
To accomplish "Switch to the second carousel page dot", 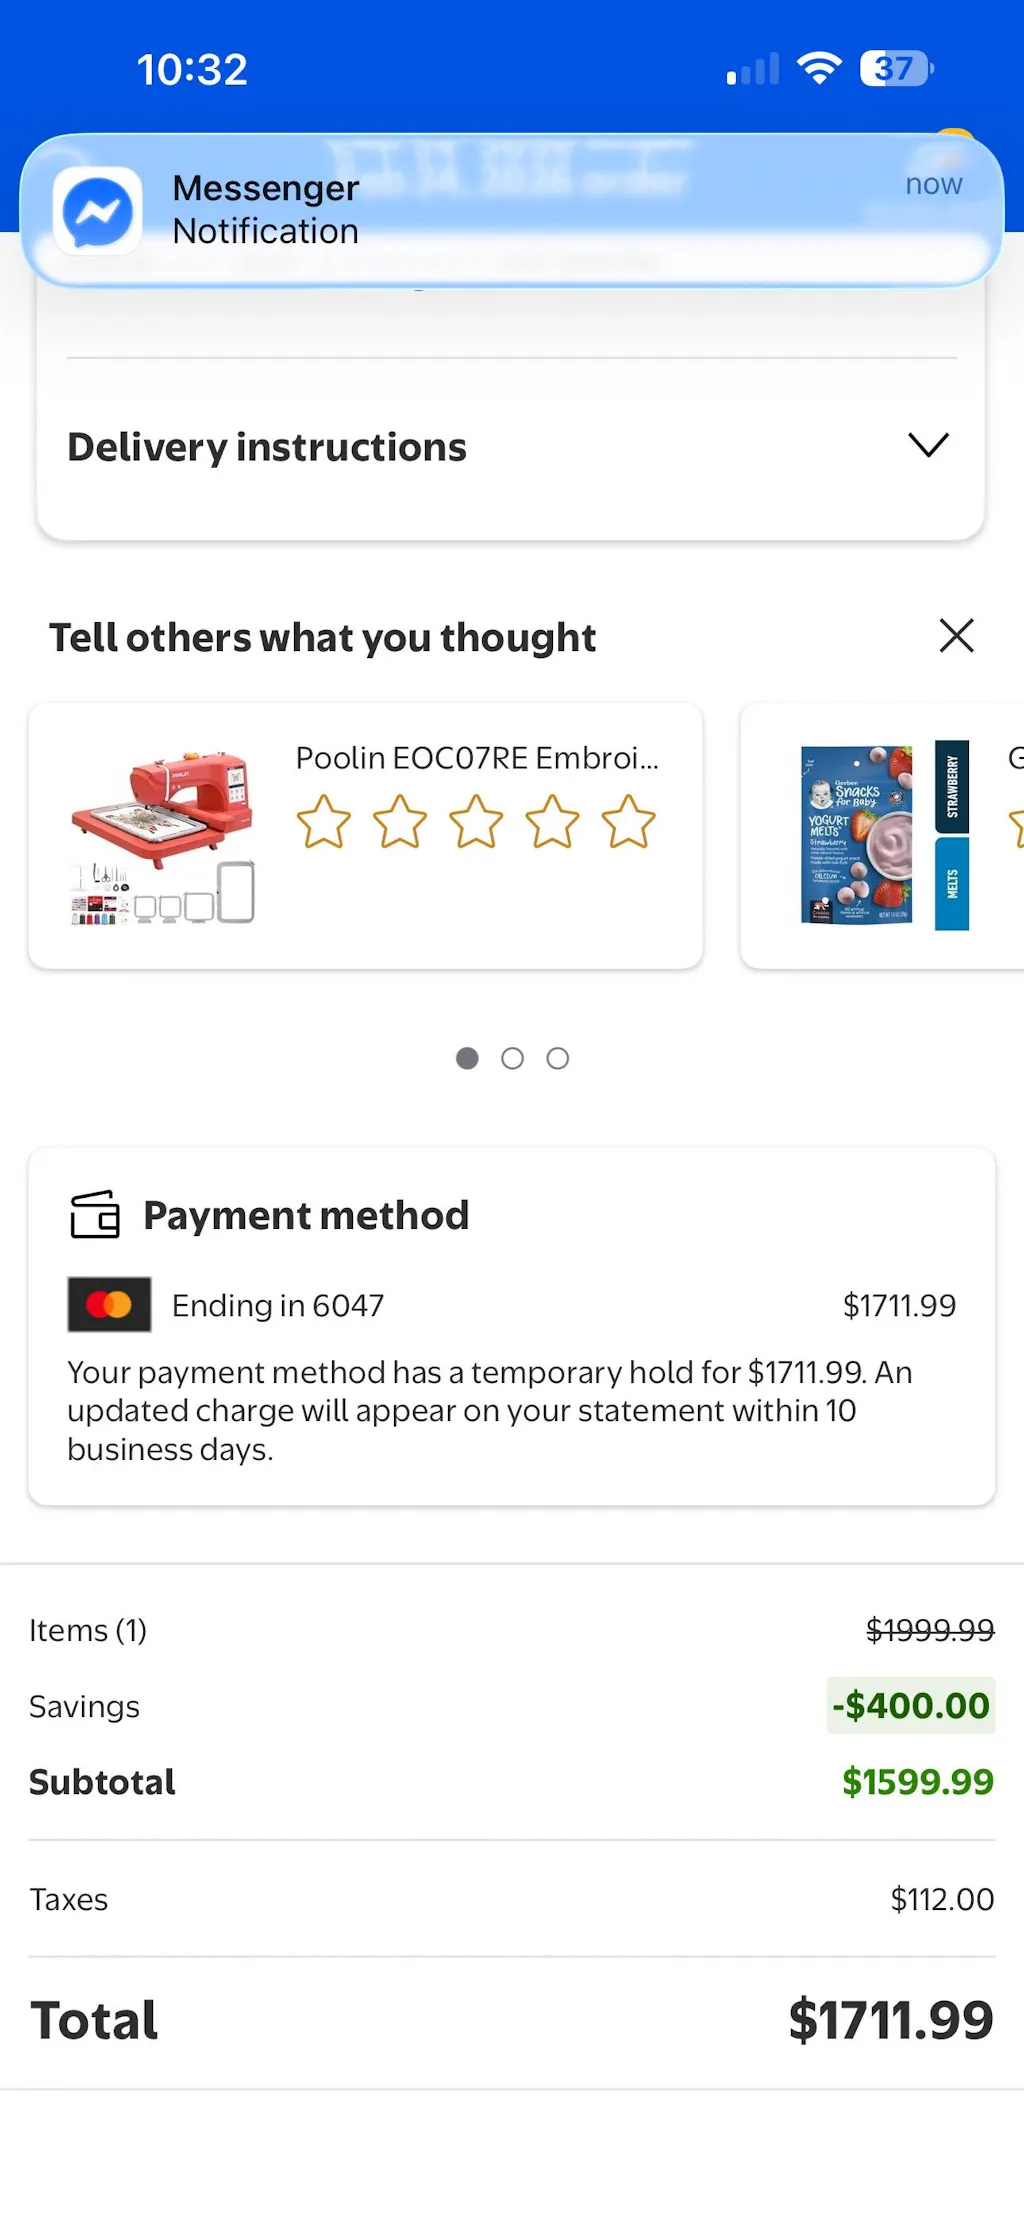I will (x=512, y=1058).
